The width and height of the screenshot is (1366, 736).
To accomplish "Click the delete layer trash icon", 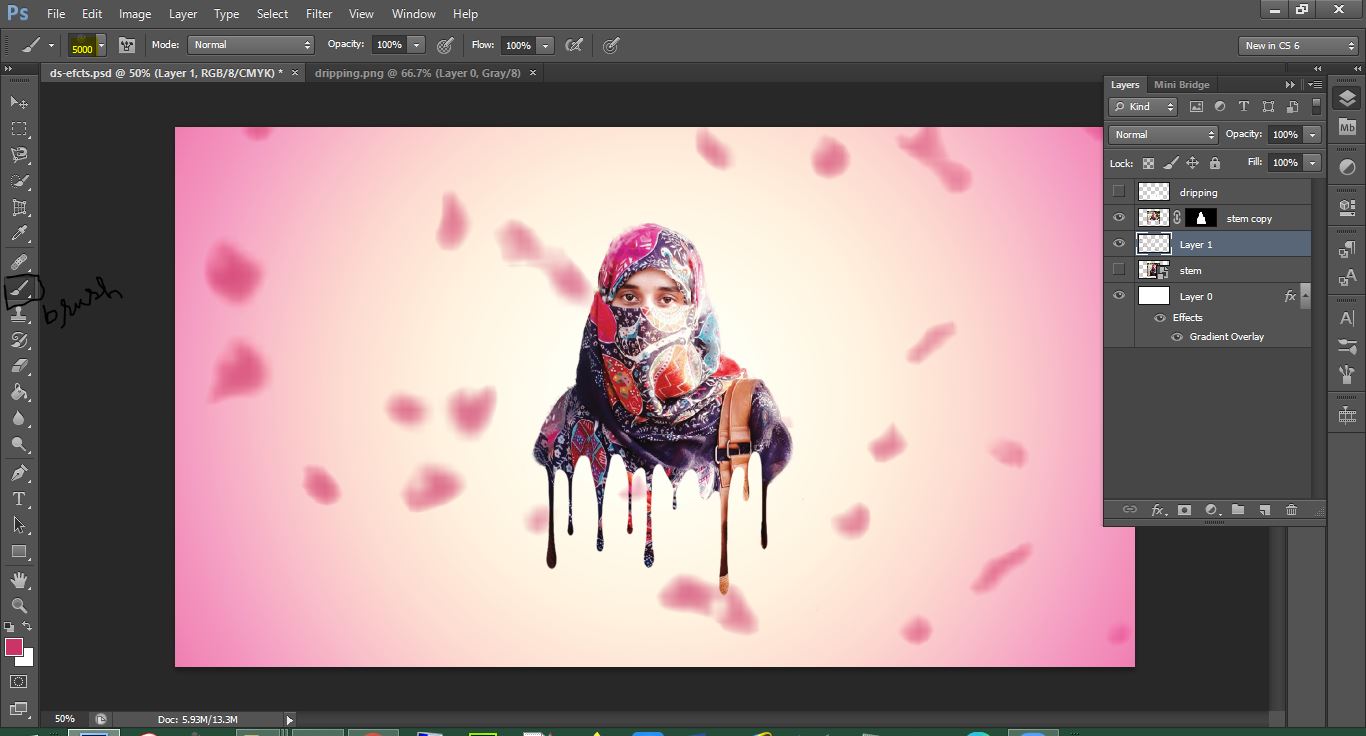I will pyautogui.click(x=1291, y=510).
